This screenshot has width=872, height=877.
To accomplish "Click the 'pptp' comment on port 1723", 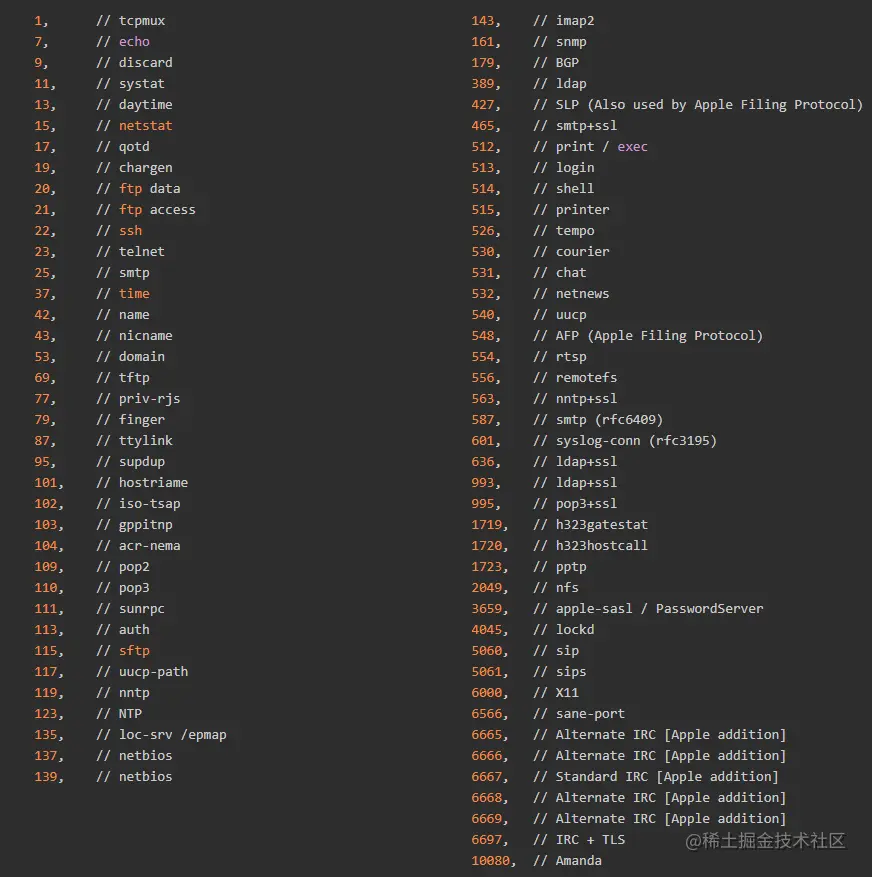I will click(x=571, y=567).
